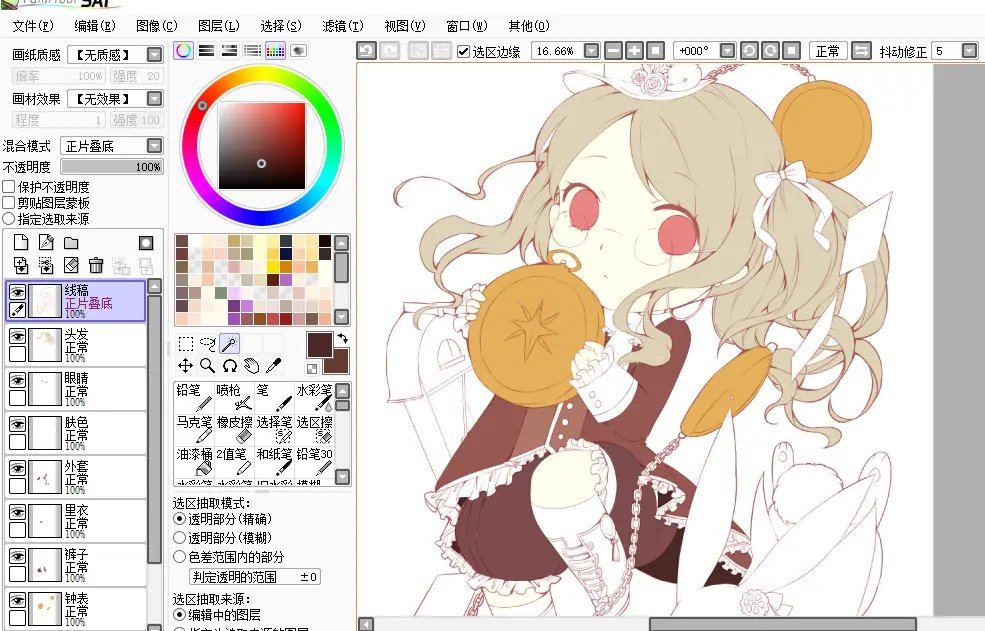Create a new linework pen layer
The height and width of the screenshot is (631, 985).
[x=46, y=243]
